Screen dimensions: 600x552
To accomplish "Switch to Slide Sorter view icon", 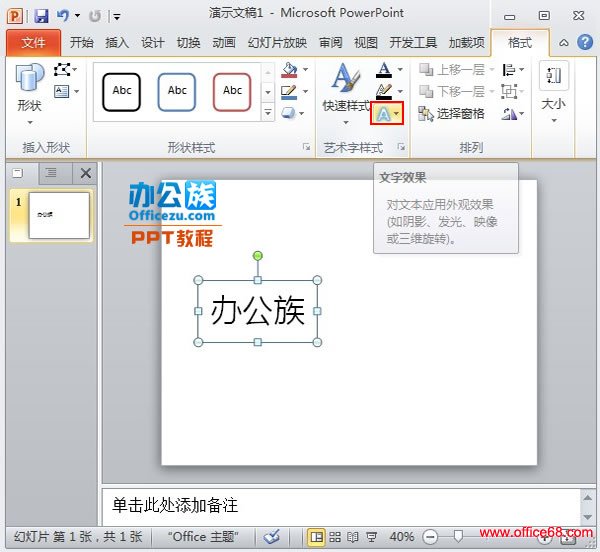I will point(335,537).
